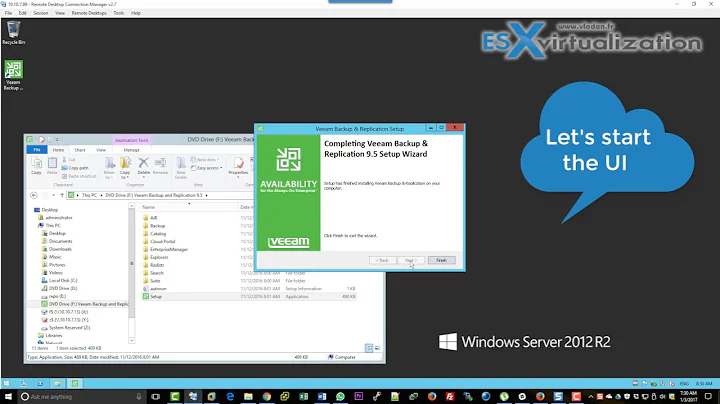
Task: Click the Up one level arrow in Explorer
Action: [x=62, y=195]
